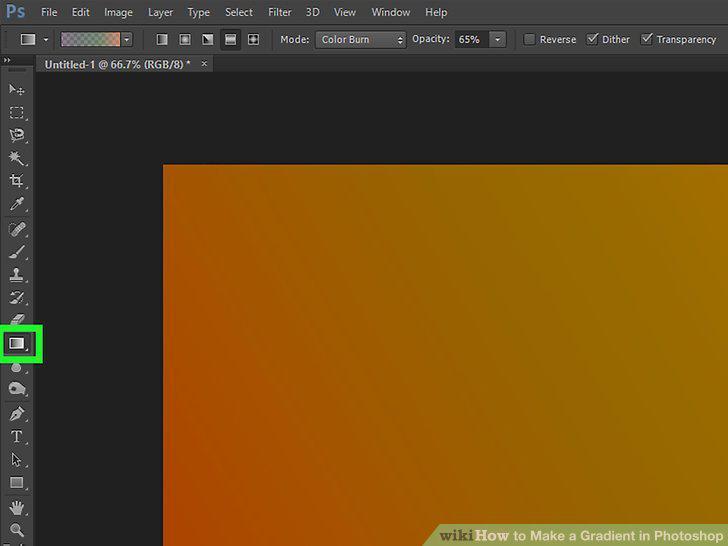
Task: Choose the Reflected Gradient style
Action: point(230,39)
